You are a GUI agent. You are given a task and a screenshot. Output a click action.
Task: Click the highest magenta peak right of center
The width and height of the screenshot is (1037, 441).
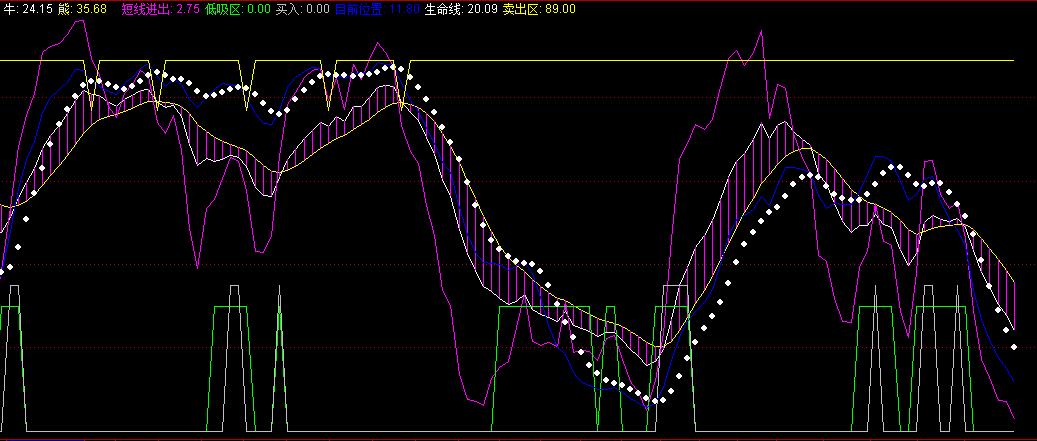(x=761, y=32)
